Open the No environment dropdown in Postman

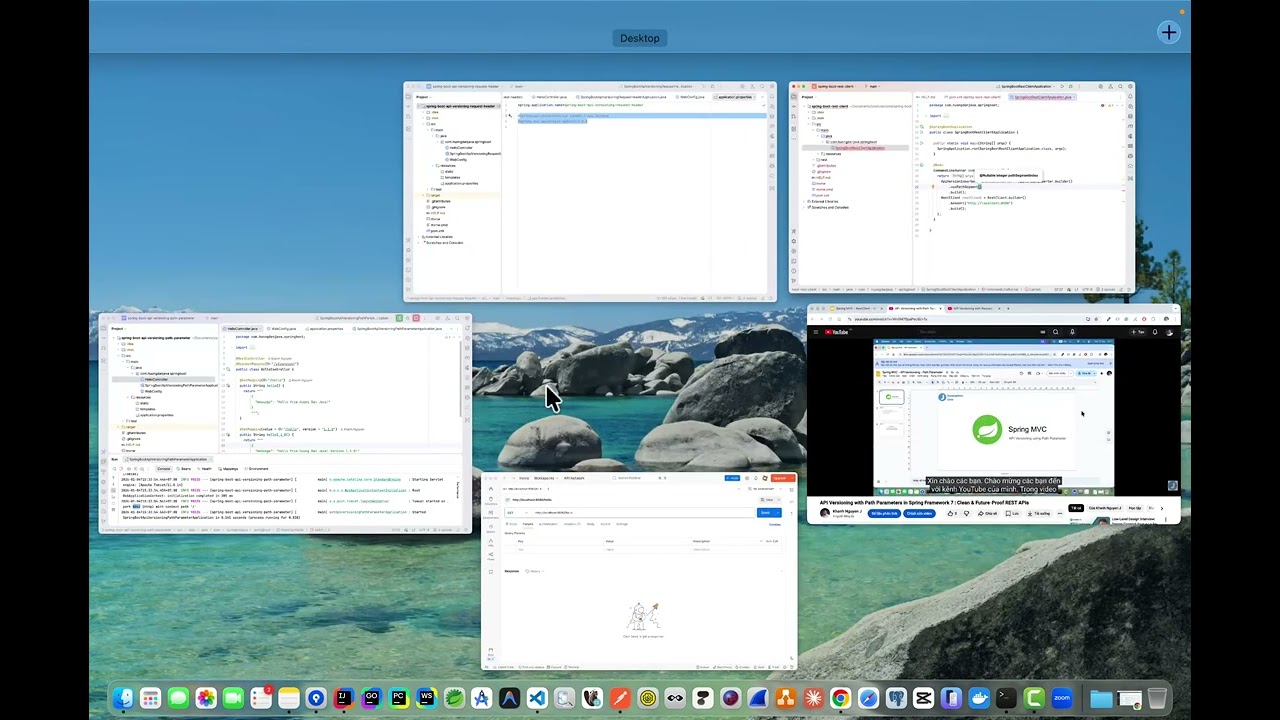pyautogui.click(x=765, y=489)
